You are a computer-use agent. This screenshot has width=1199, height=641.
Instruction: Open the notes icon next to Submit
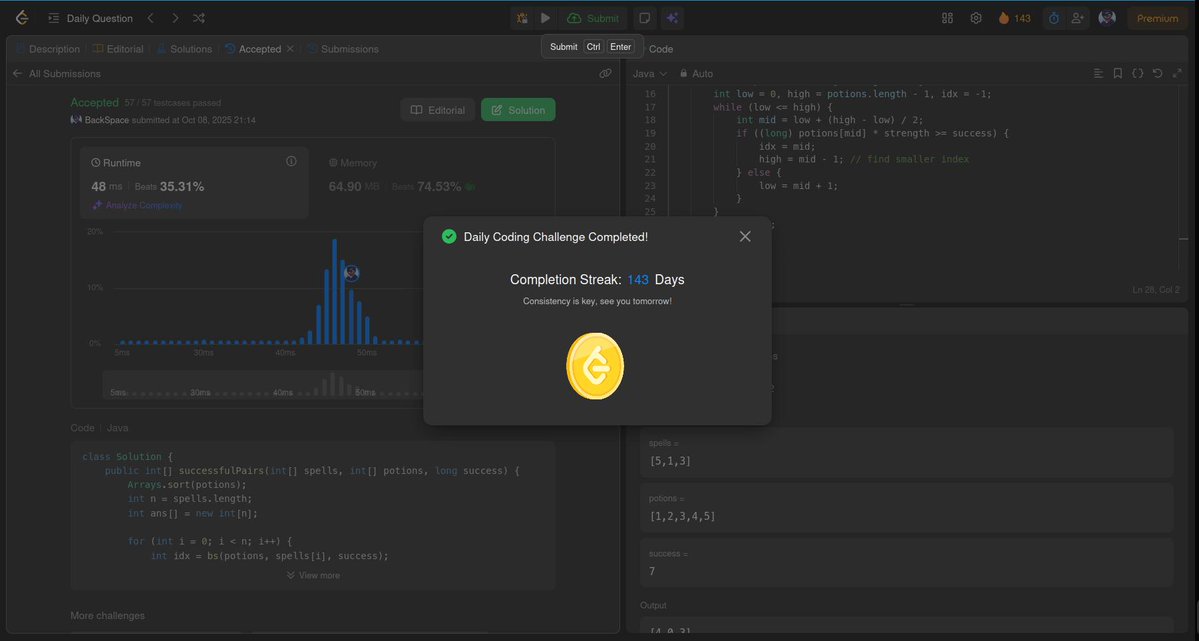645,18
